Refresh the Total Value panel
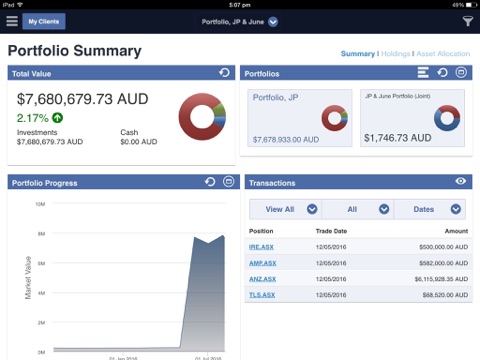 224,73
